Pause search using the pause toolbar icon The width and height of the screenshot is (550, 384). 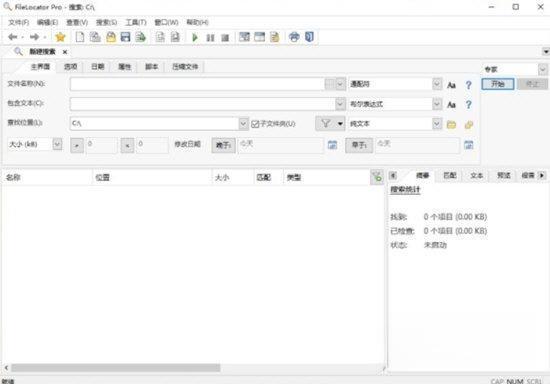pos(210,38)
